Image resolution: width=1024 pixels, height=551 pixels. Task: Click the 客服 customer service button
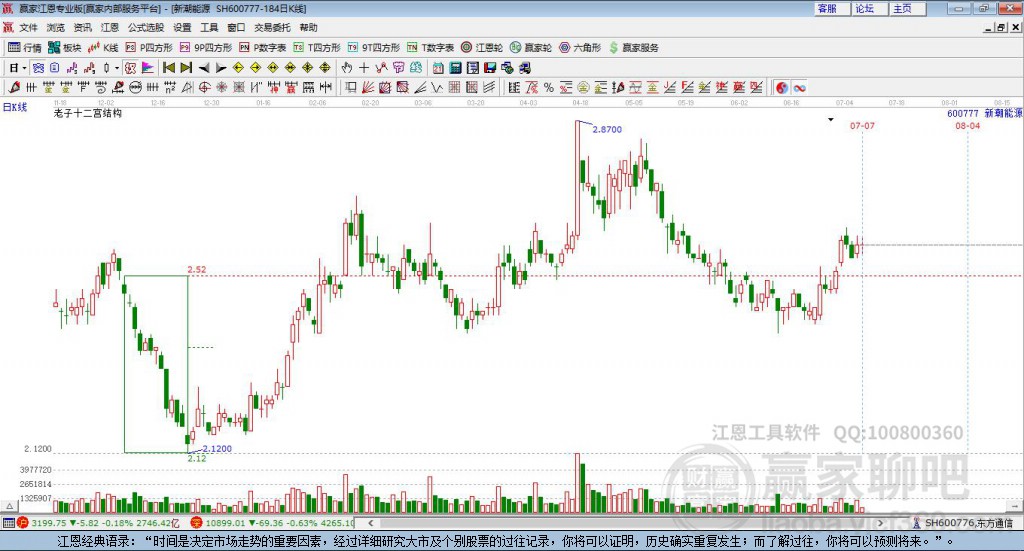tap(827, 8)
